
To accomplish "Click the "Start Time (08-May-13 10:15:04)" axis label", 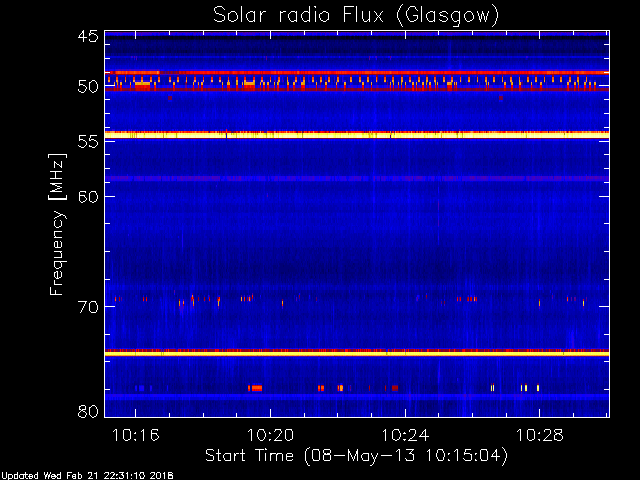I will pos(356,456).
